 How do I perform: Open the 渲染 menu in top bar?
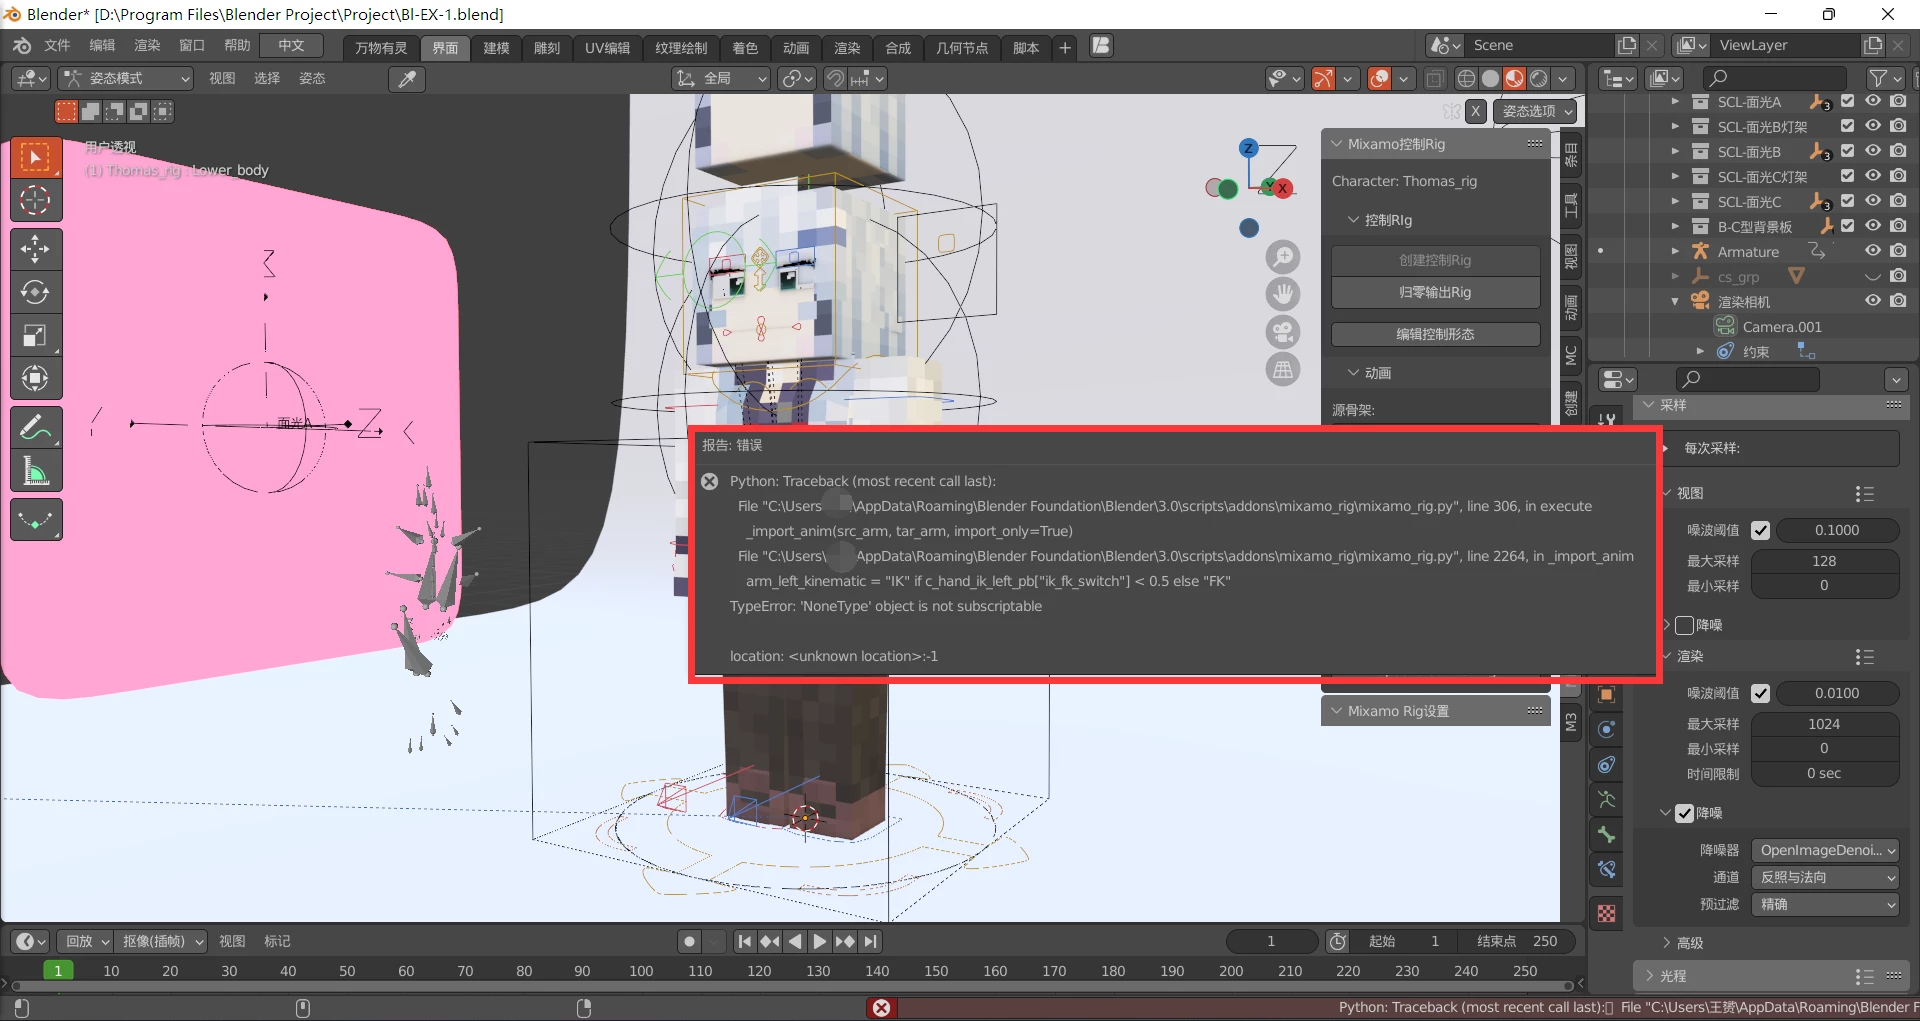147,46
